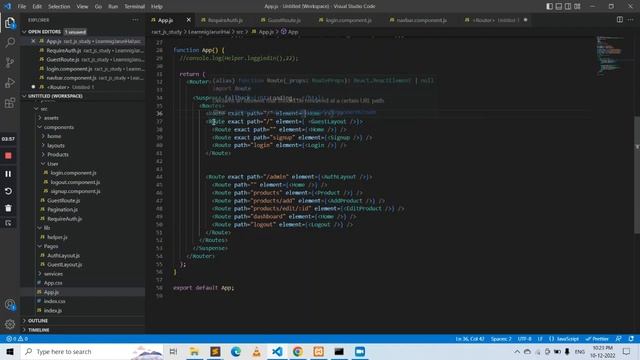Toggle bottom panel layout icon
Screen dimensions: 640x360
[559, 6]
